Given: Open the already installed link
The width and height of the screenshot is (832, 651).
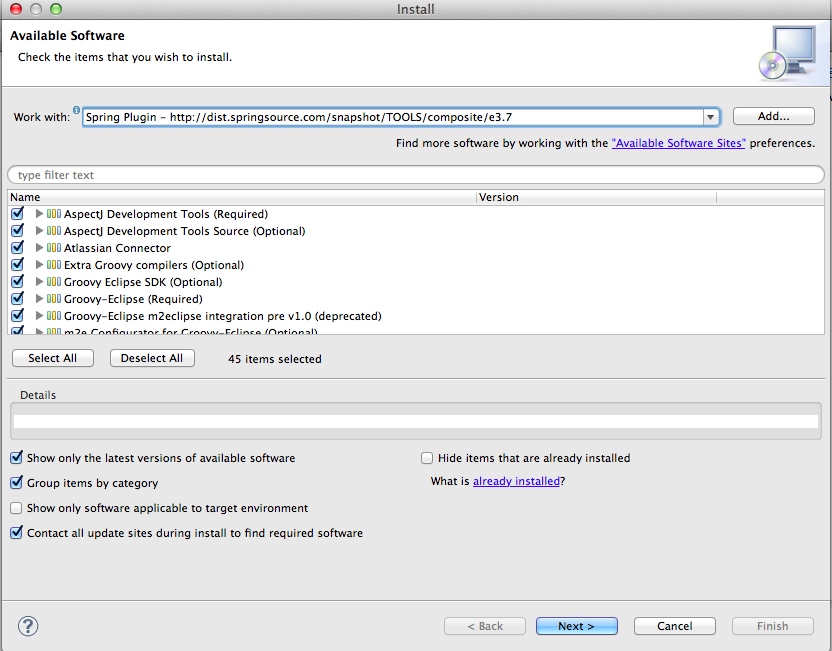Looking at the screenshot, I should point(516,481).
